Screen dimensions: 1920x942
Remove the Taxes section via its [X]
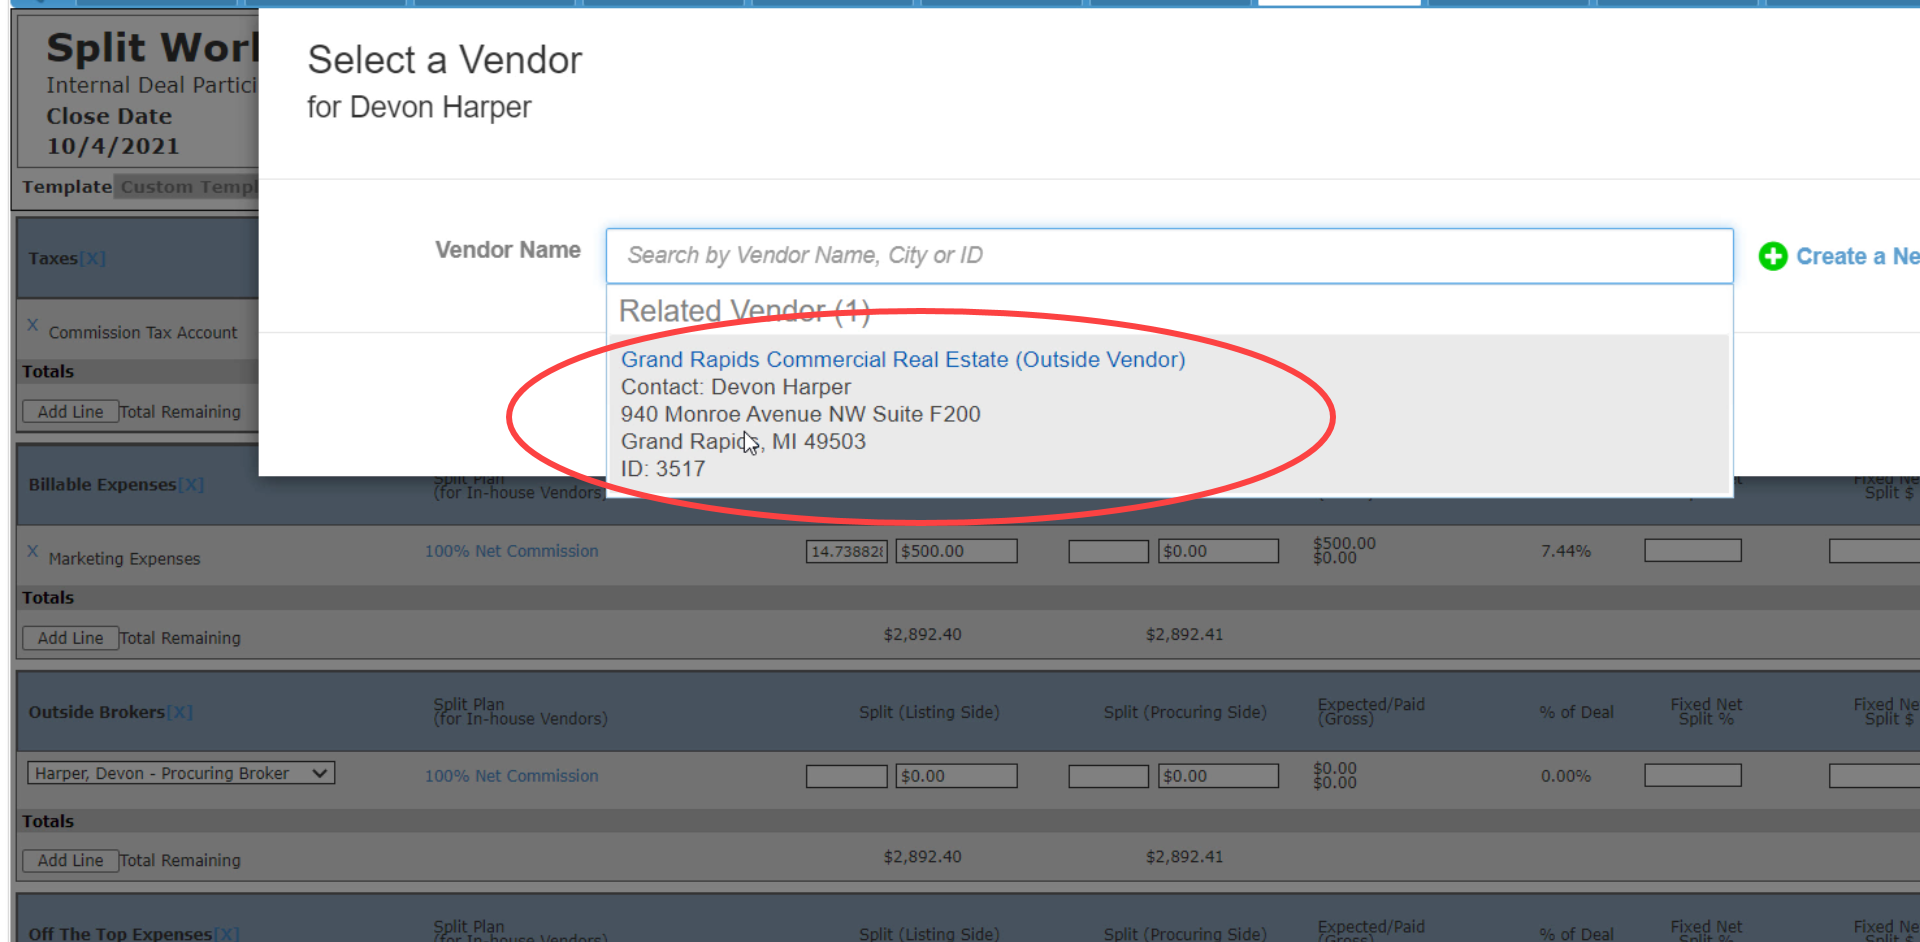(93, 258)
